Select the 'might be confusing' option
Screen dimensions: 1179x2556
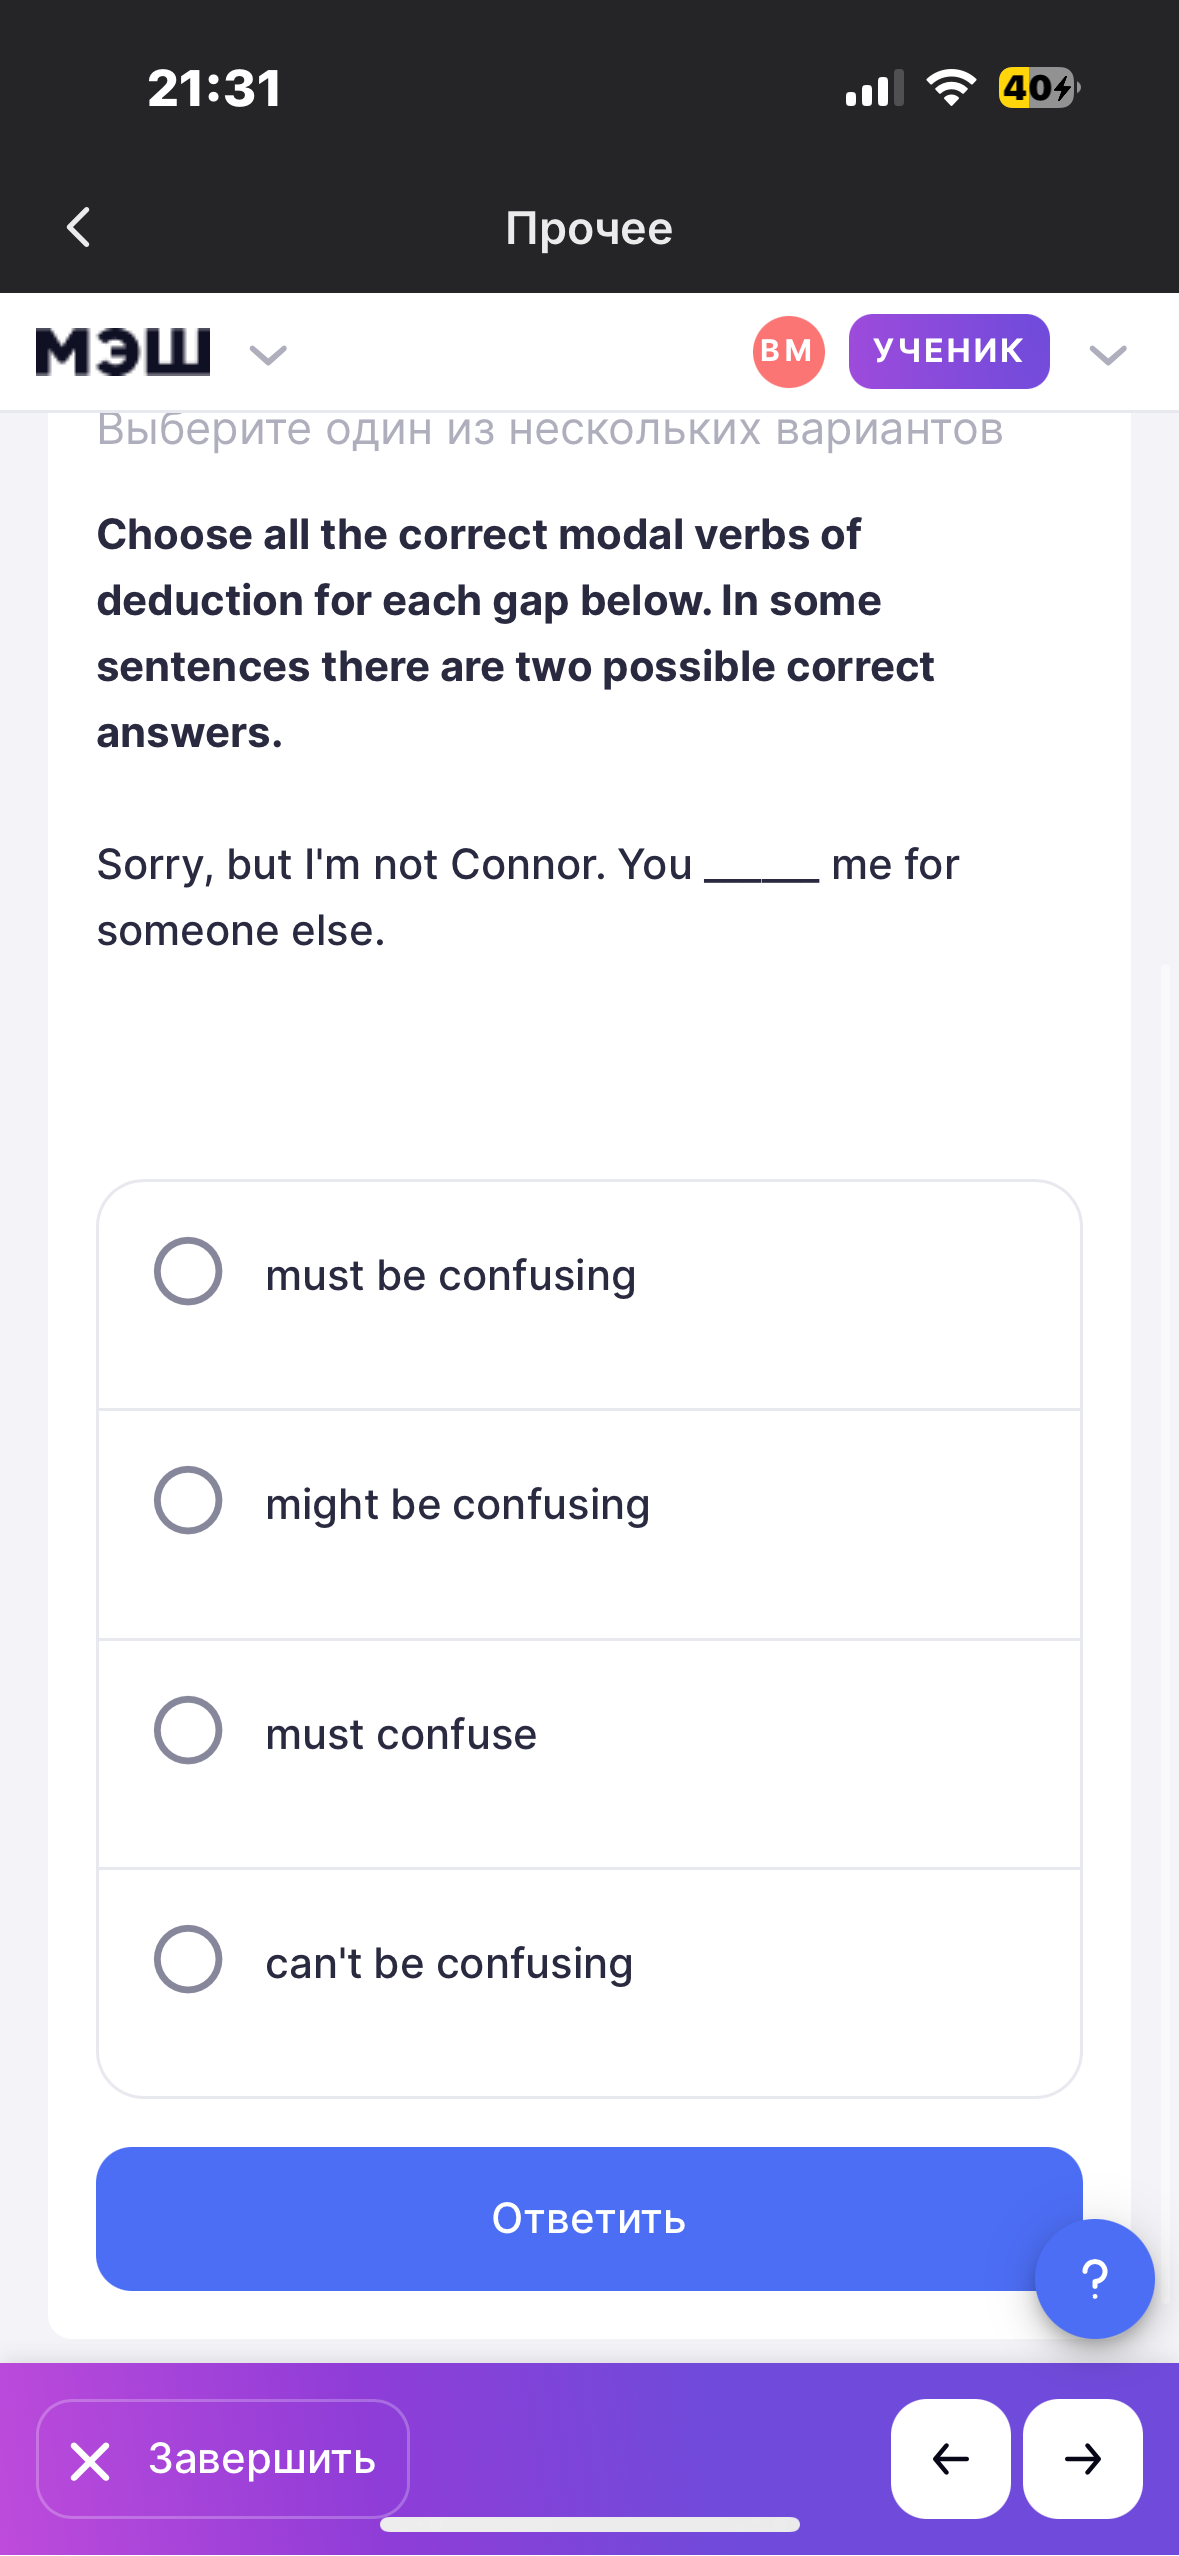(x=188, y=1500)
